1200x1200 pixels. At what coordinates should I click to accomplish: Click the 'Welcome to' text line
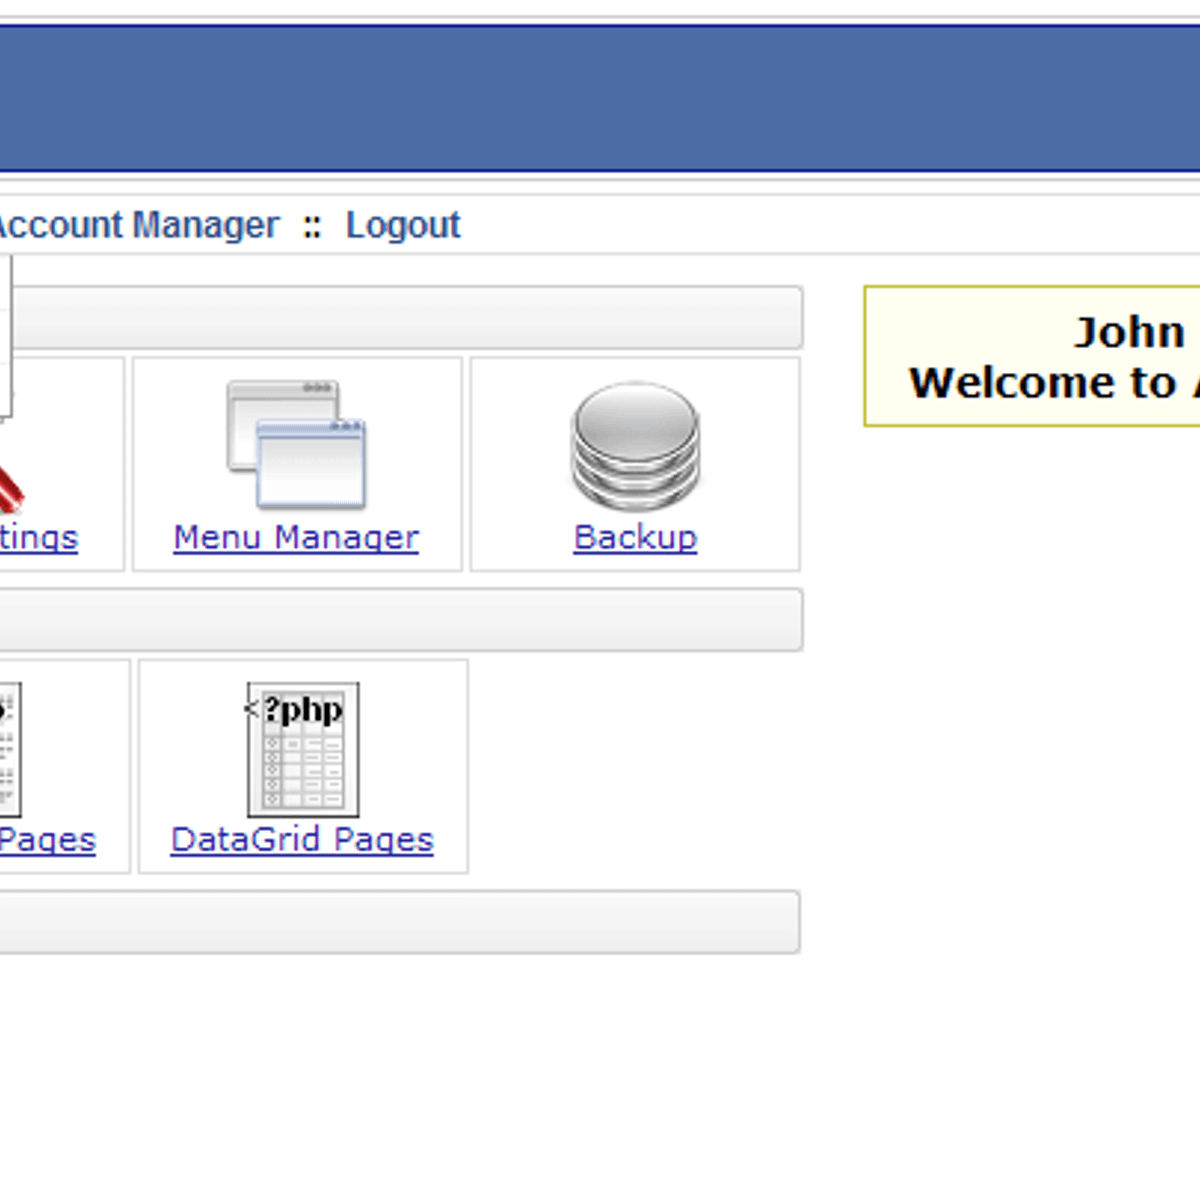[1042, 383]
